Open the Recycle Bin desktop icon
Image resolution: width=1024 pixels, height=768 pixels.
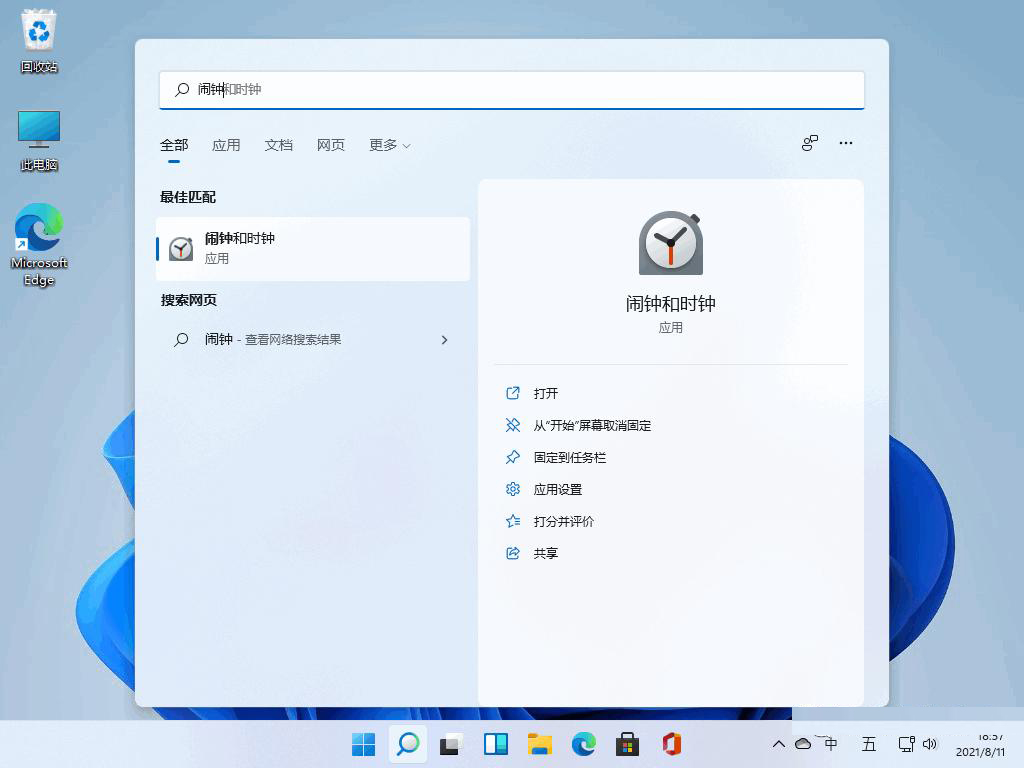pos(39,40)
